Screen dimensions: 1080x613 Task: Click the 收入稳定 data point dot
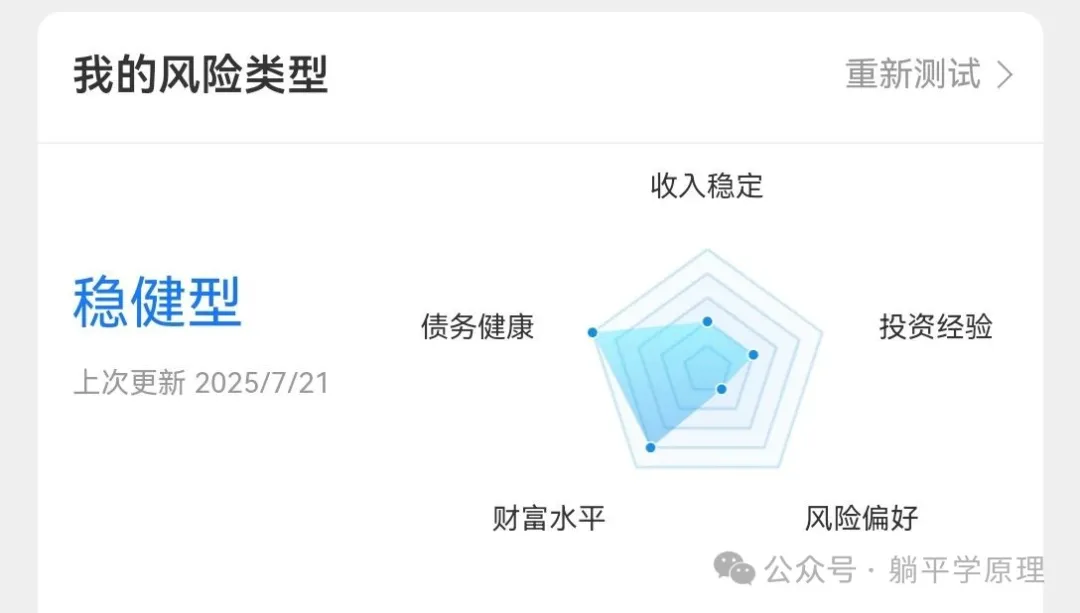pyautogui.click(x=707, y=322)
